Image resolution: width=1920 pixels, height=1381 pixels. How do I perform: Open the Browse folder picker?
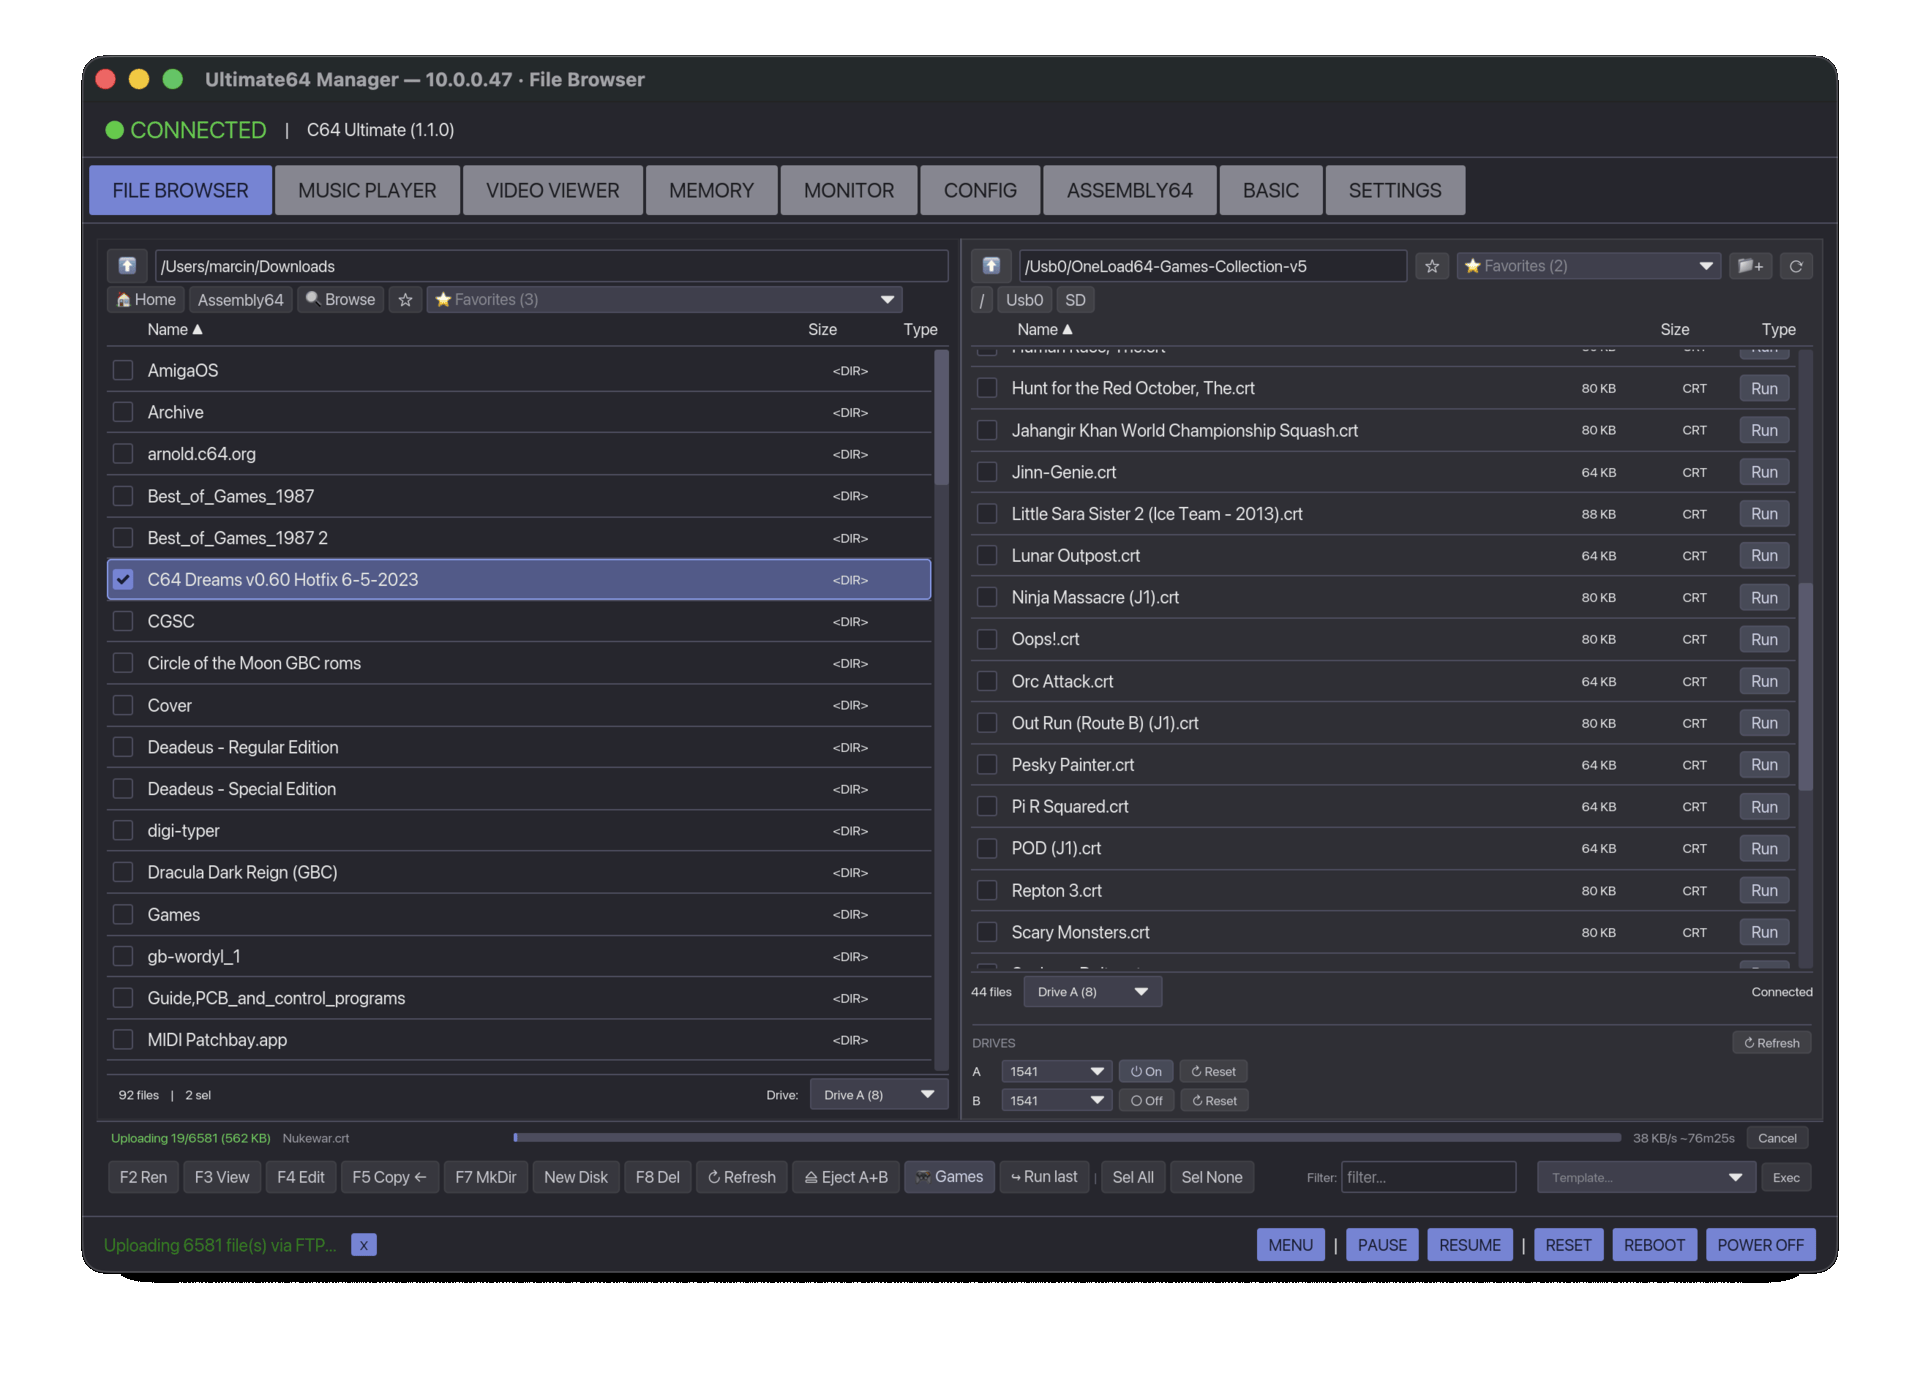click(341, 300)
